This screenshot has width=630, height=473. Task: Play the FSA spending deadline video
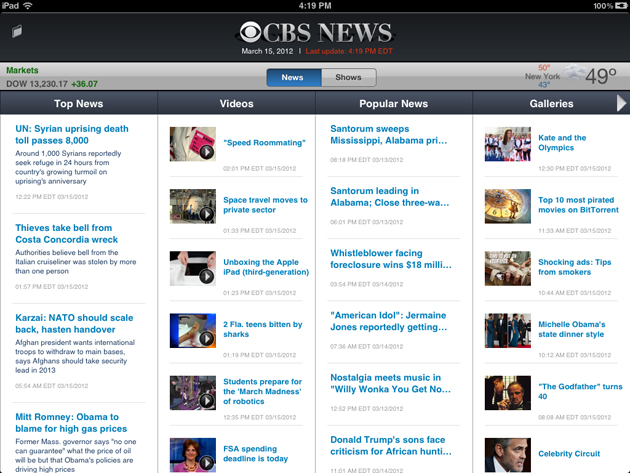coord(193,455)
